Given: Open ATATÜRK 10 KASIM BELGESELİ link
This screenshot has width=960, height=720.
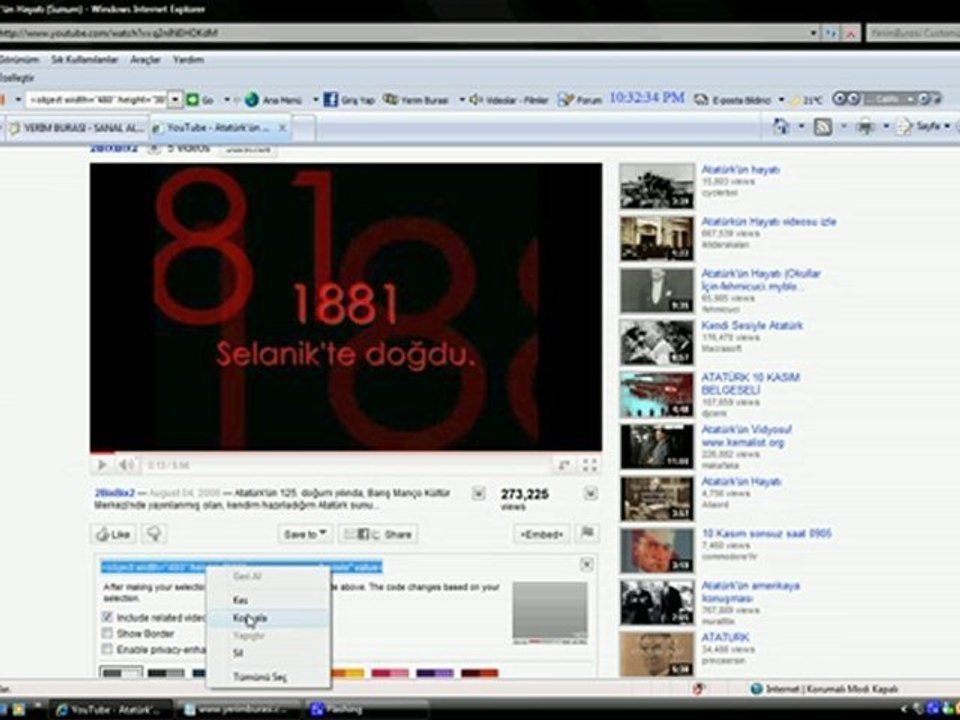Looking at the screenshot, I should pyautogui.click(x=751, y=383).
